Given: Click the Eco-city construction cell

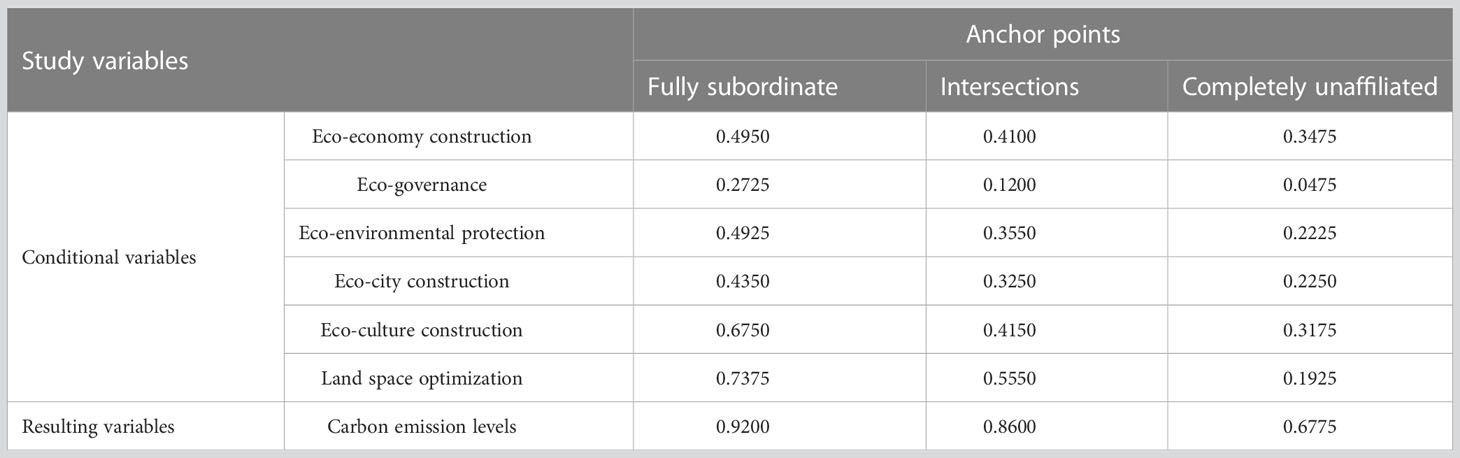Looking at the screenshot, I should [422, 281].
